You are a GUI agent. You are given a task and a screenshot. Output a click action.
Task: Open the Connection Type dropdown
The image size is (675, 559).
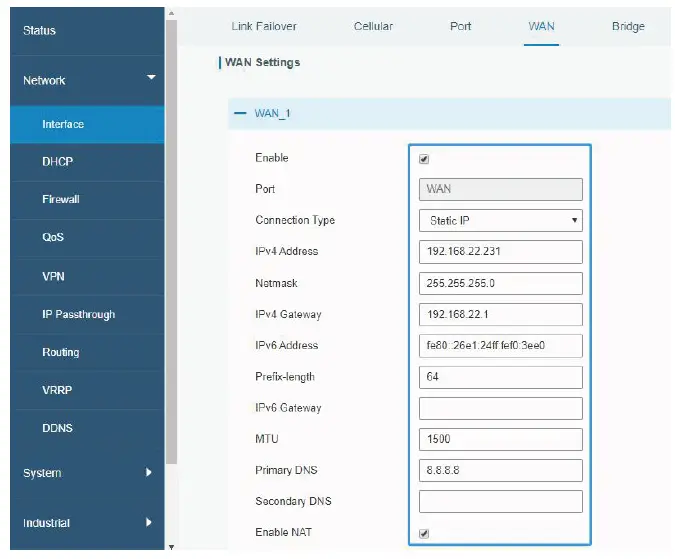click(500, 220)
